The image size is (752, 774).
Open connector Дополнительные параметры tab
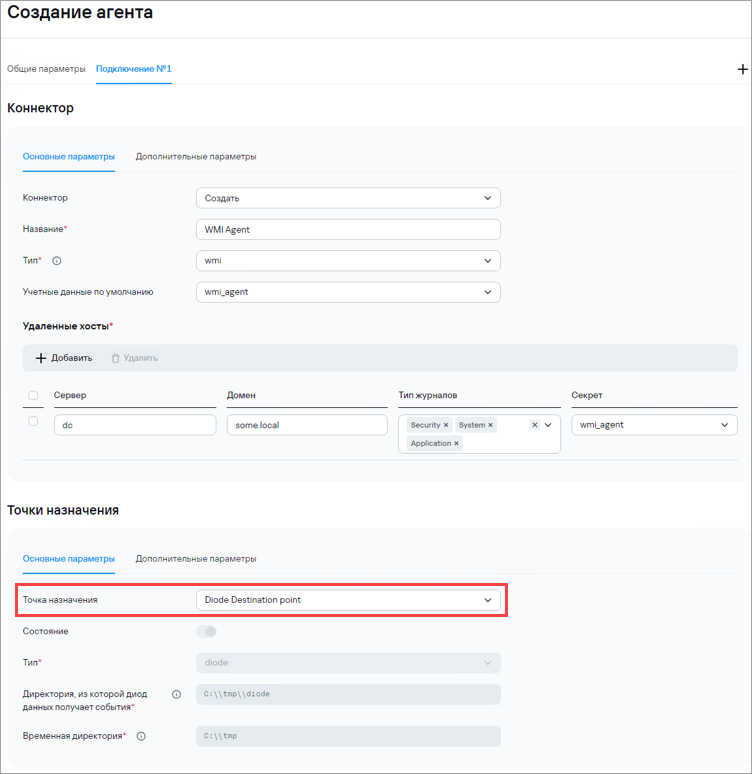click(x=196, y=156)
